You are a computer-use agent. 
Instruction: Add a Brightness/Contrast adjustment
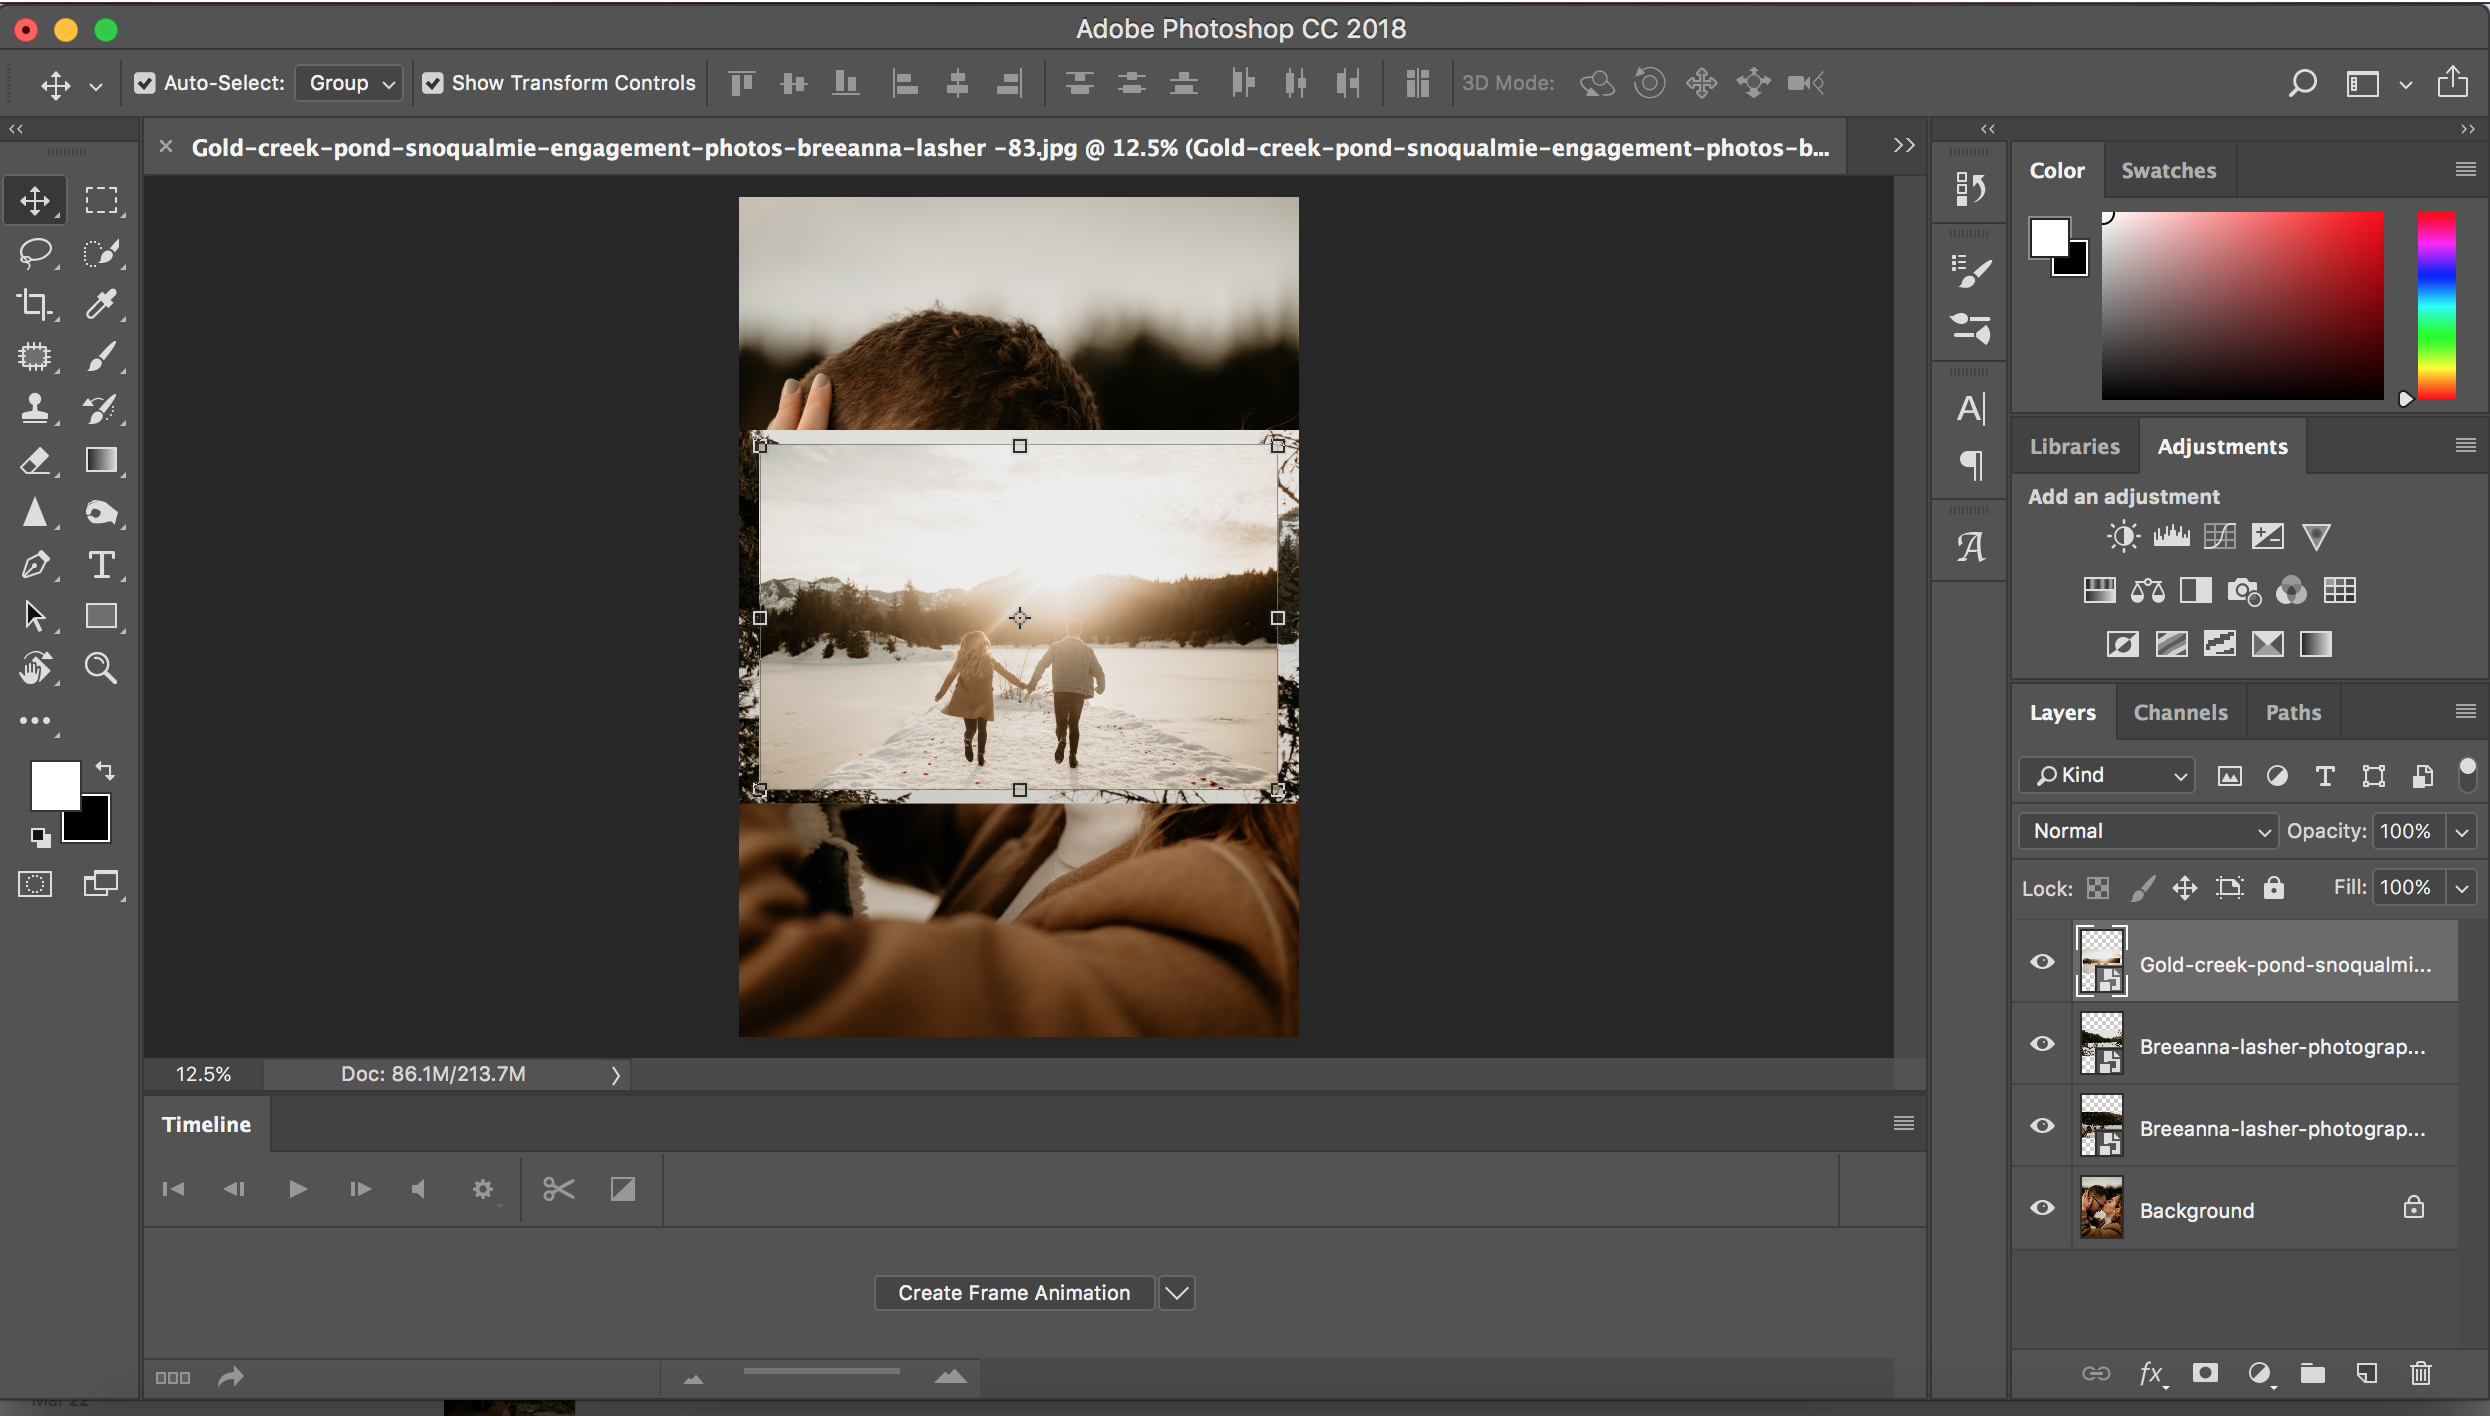click(x=2122, y=536)
